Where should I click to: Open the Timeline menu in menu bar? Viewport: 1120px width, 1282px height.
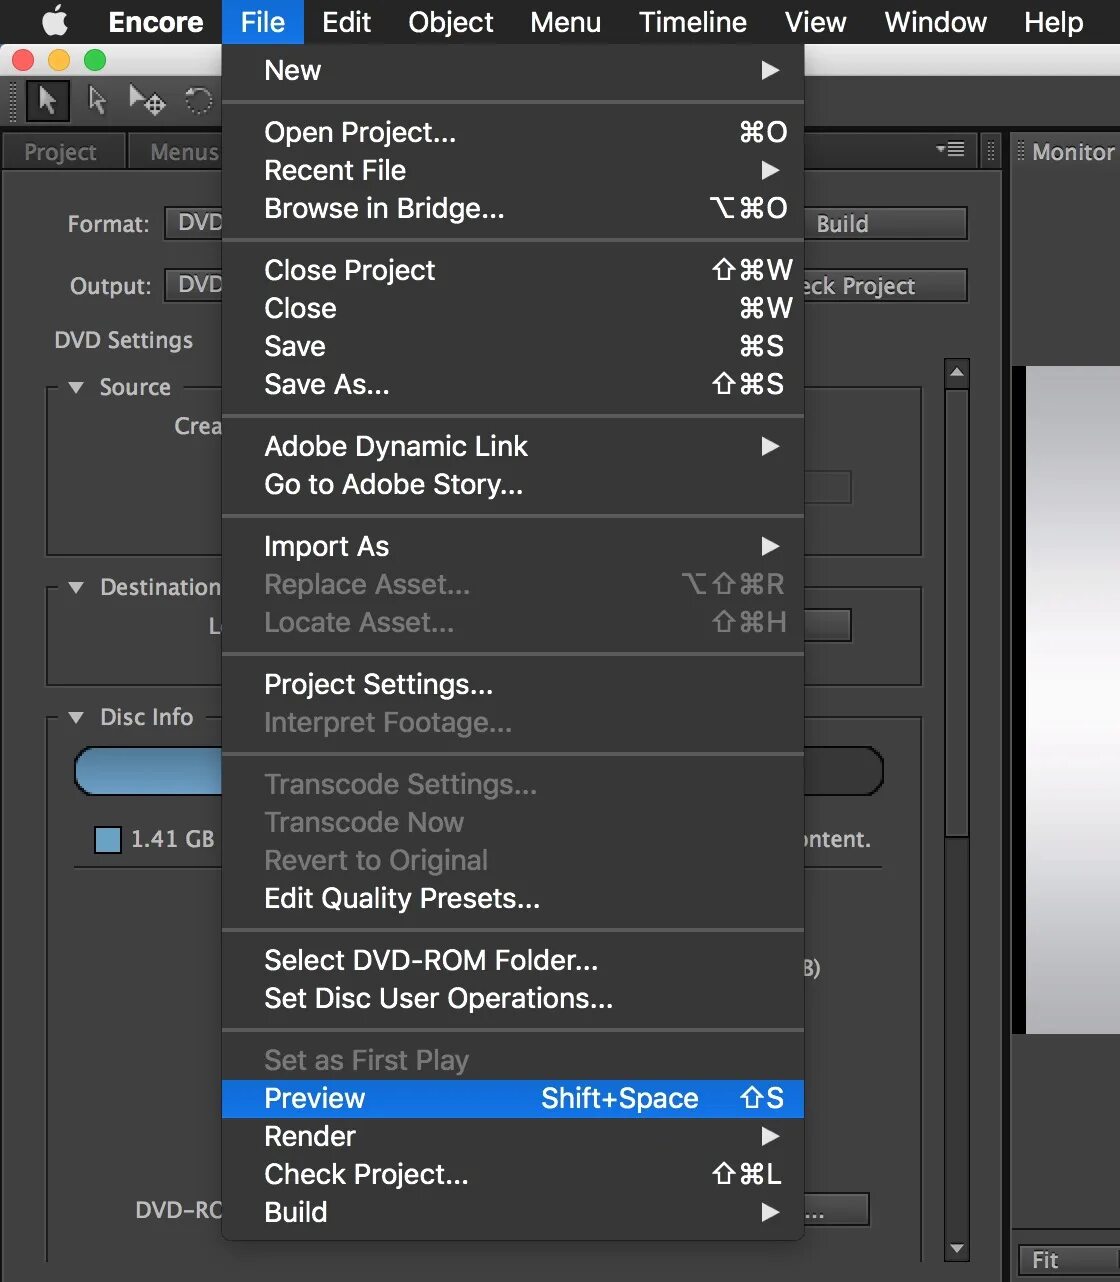tap(693, 22)
